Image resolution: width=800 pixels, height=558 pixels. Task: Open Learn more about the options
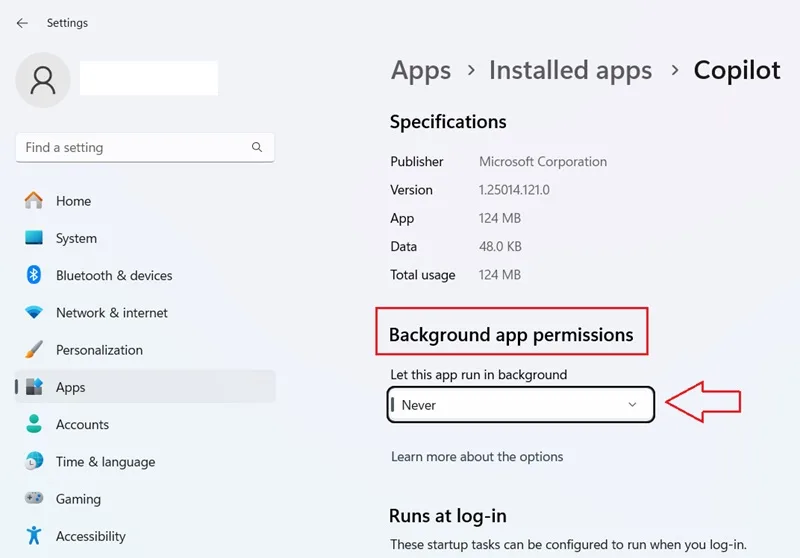coord(477,456)
